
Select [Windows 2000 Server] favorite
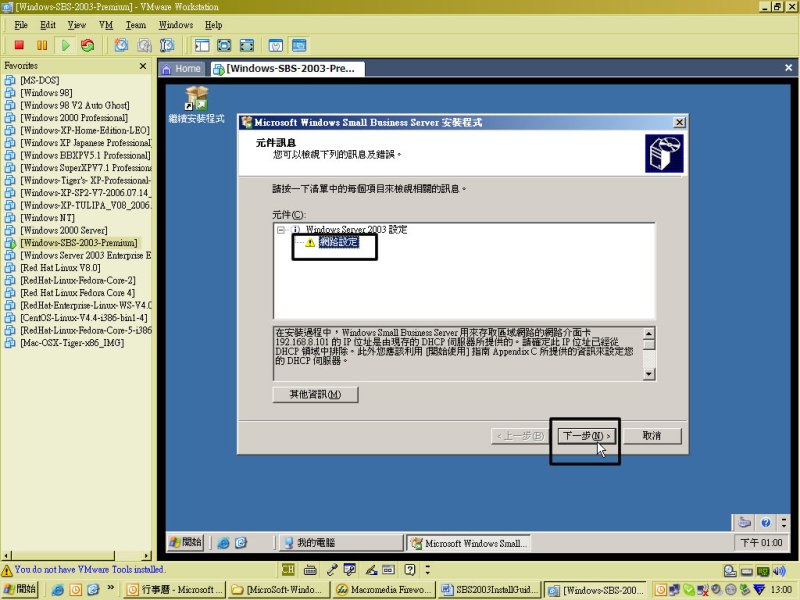click(64, 230)
